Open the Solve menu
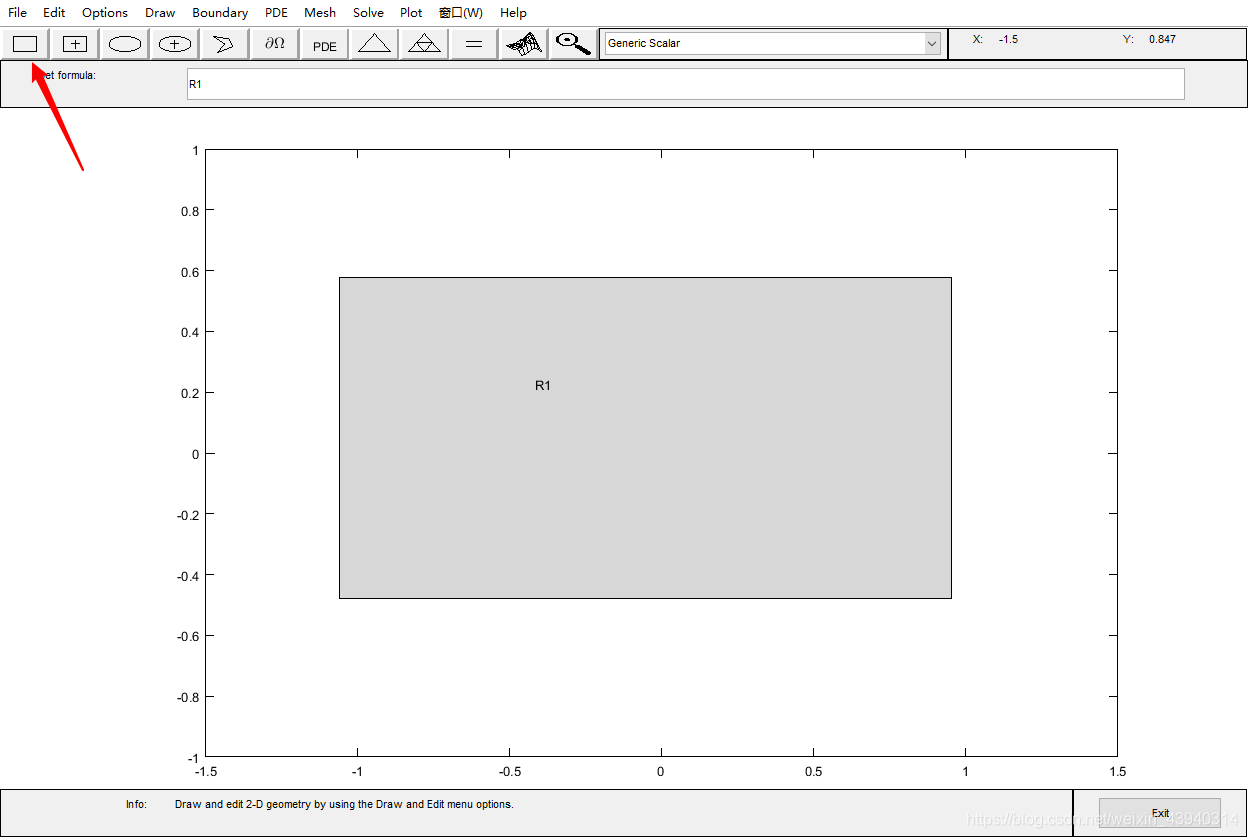1248x838 pixels. 368,13
